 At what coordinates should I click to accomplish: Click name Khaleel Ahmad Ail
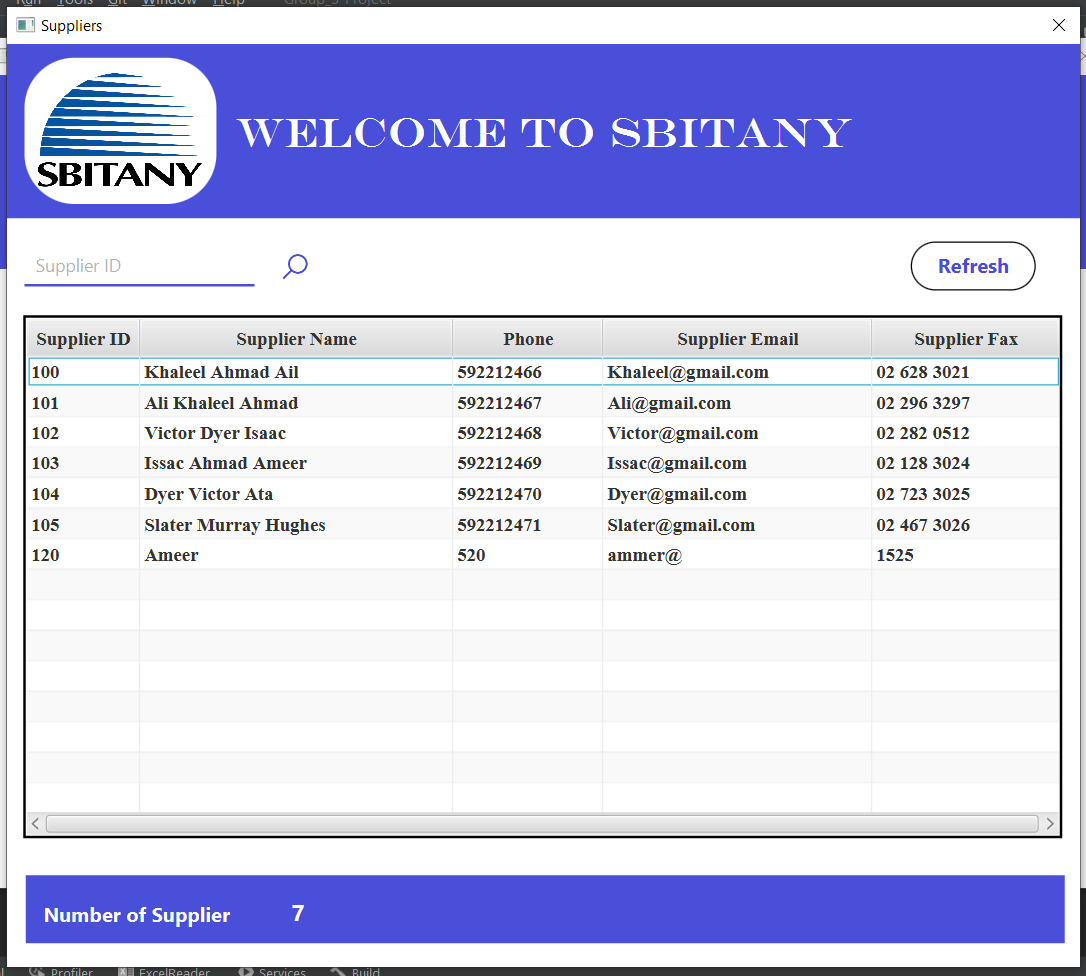(x=222, y=372)
